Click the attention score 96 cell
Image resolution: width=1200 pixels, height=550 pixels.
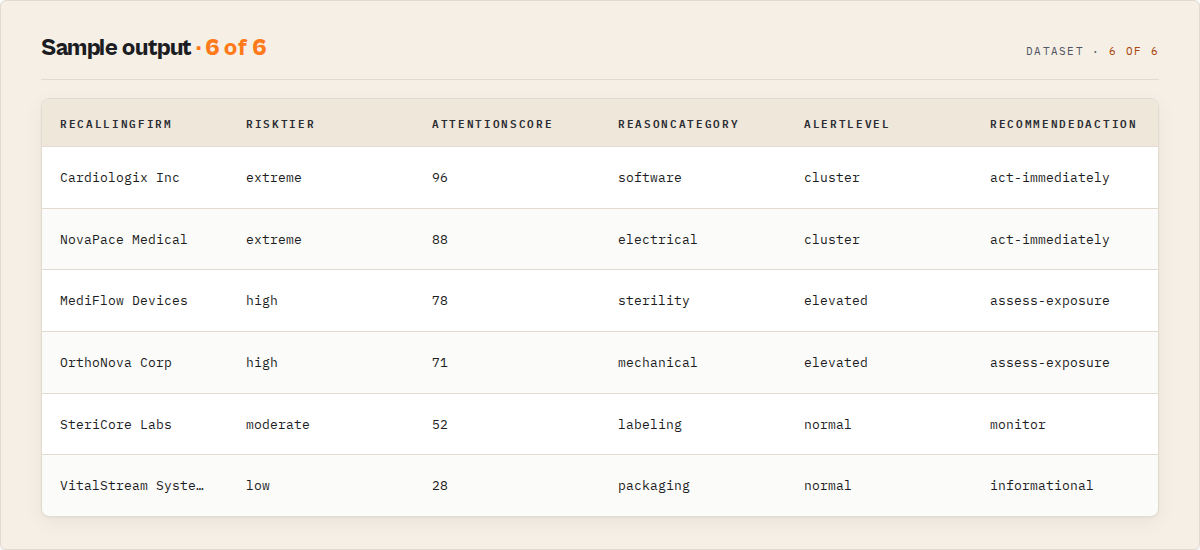point(440,178)
